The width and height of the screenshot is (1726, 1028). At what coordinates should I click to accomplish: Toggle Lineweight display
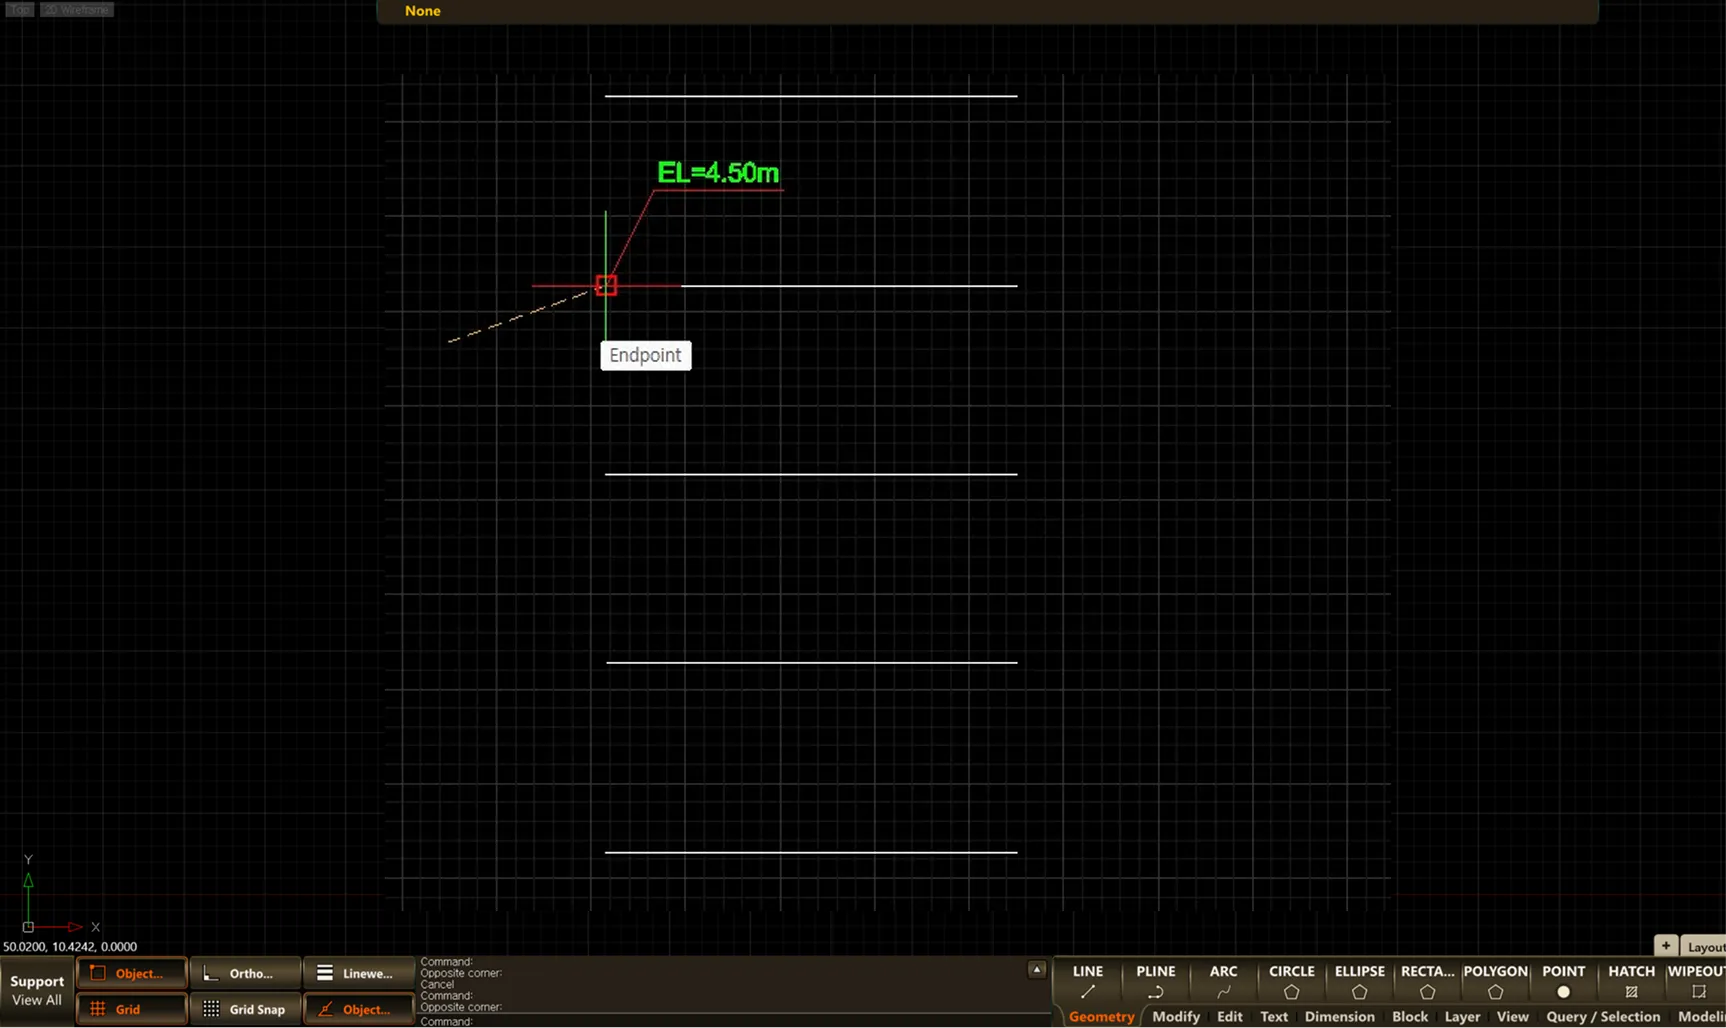359,973
